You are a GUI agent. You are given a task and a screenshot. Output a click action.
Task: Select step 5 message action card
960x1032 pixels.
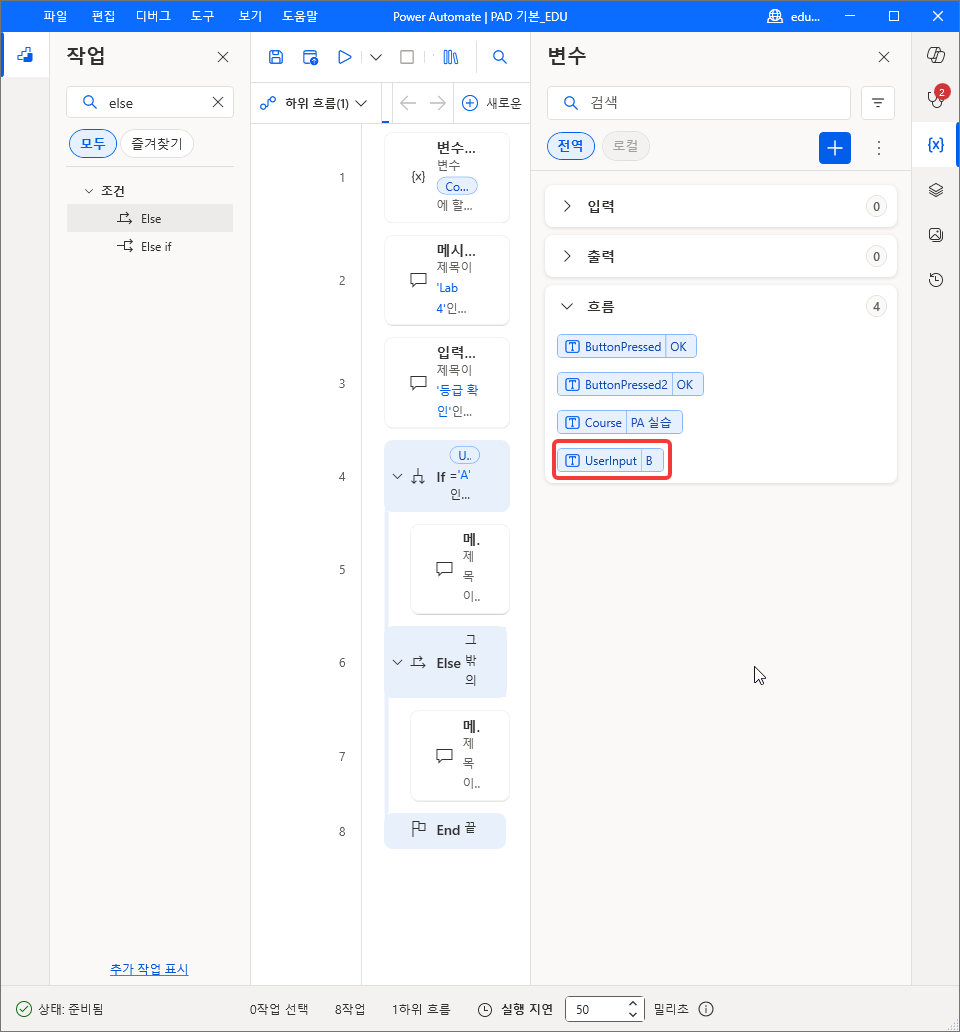click(x=460, y=569)
